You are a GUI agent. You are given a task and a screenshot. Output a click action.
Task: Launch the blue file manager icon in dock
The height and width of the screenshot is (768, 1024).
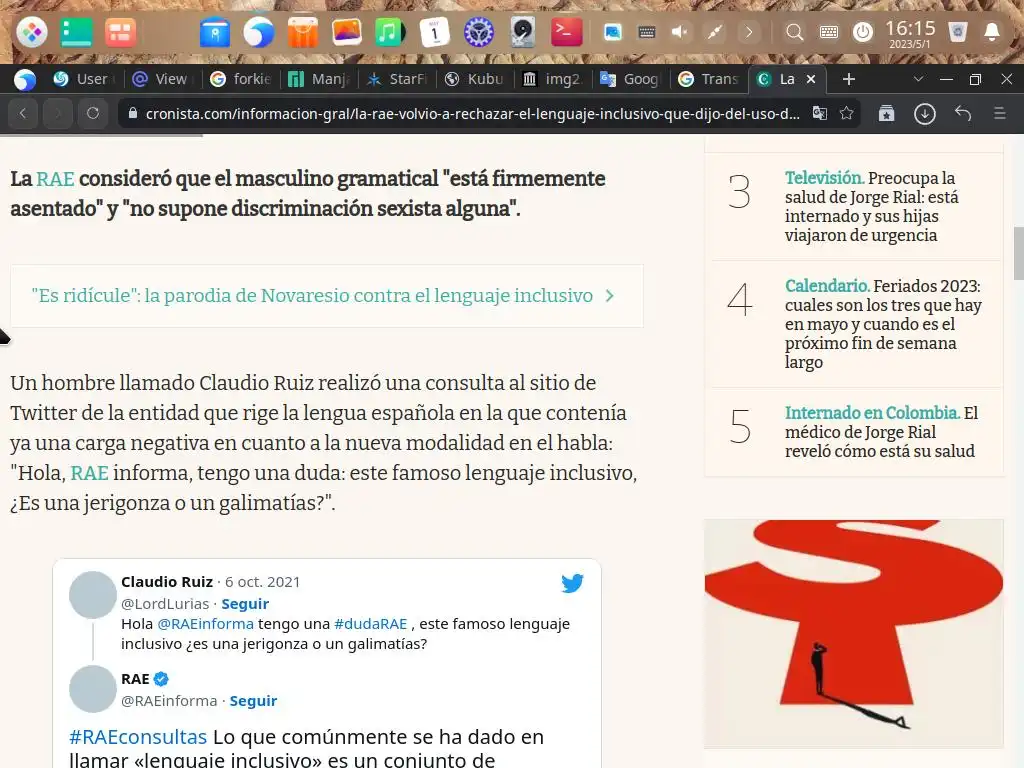point(215,31)
